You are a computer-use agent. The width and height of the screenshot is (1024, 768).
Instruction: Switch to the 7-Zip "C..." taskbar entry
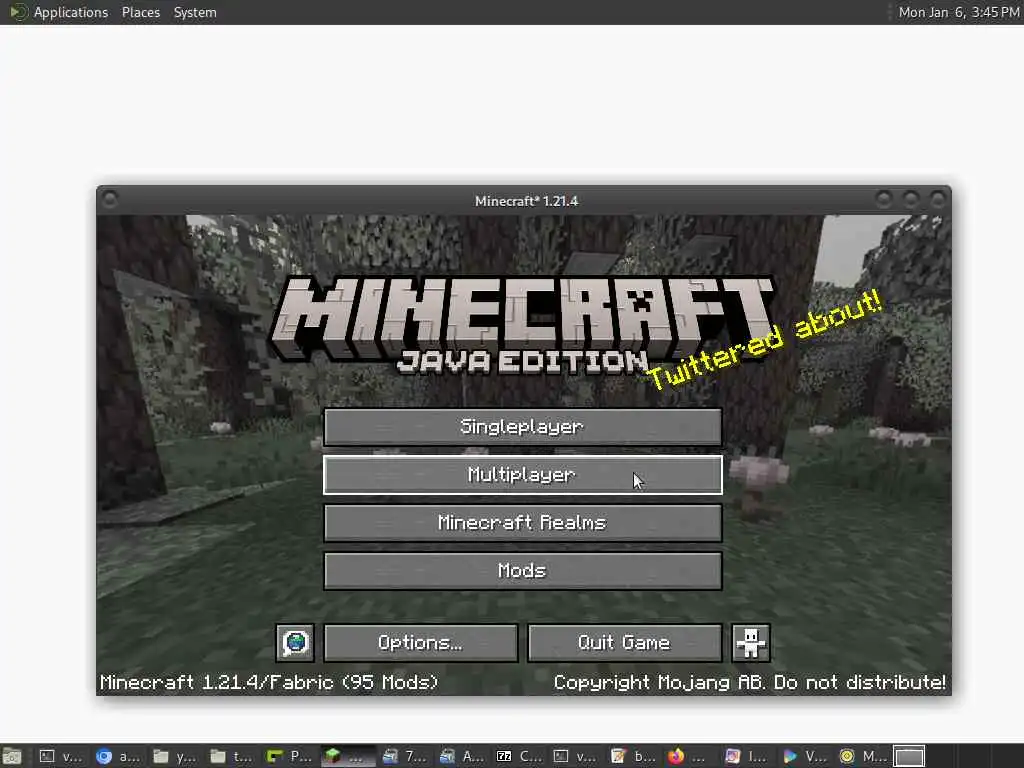pos(519,756)
